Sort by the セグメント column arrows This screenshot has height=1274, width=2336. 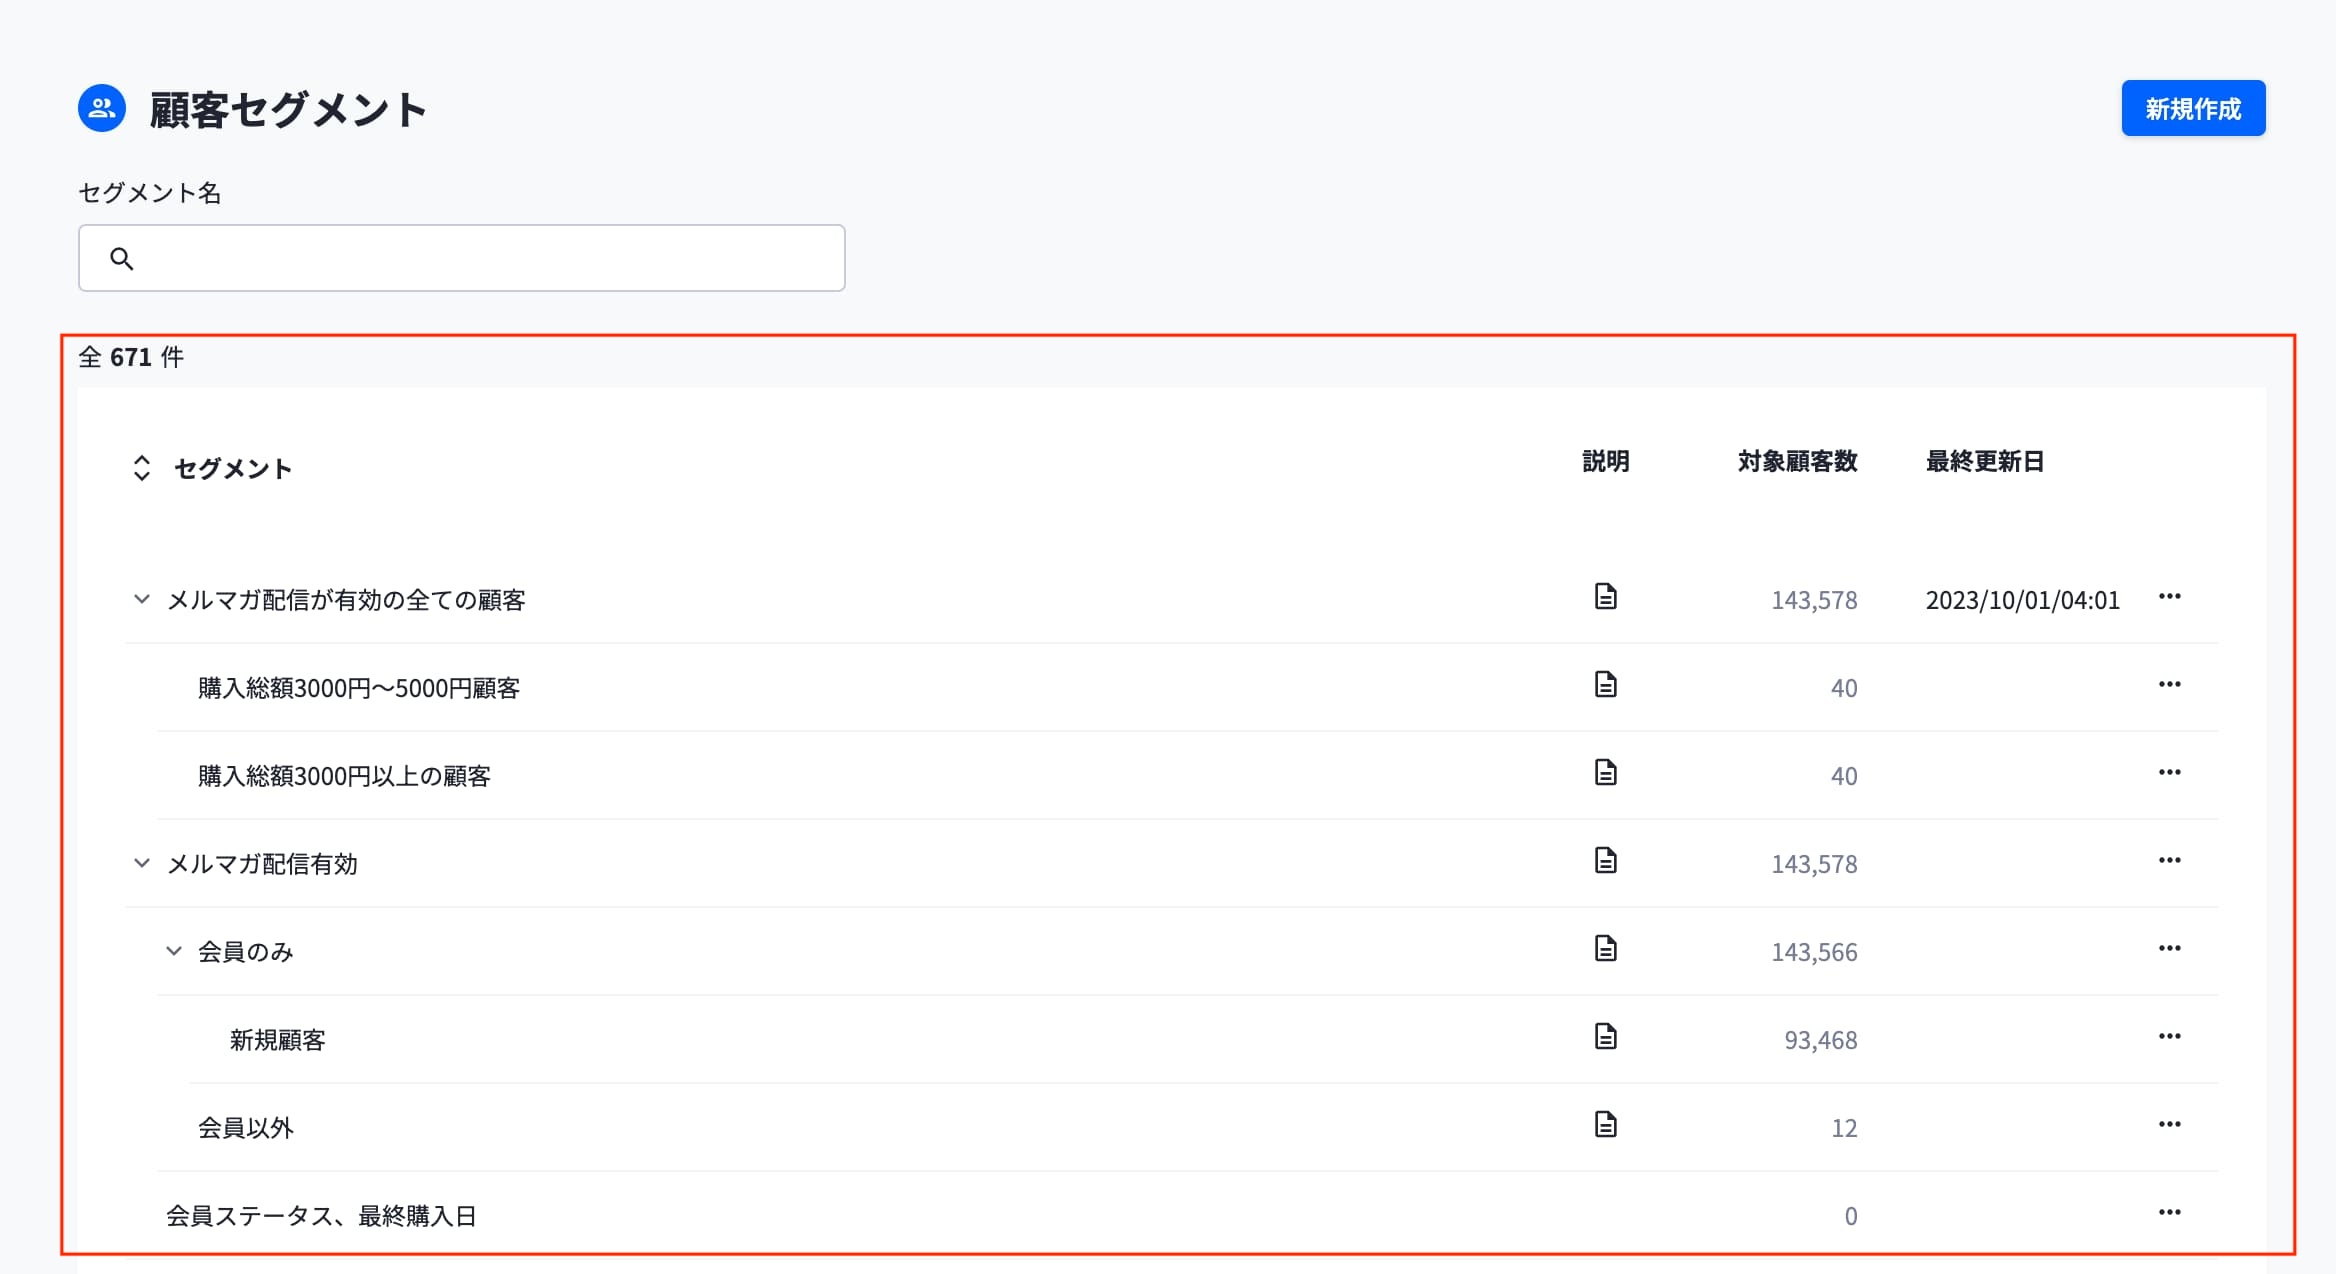[141, 468]
